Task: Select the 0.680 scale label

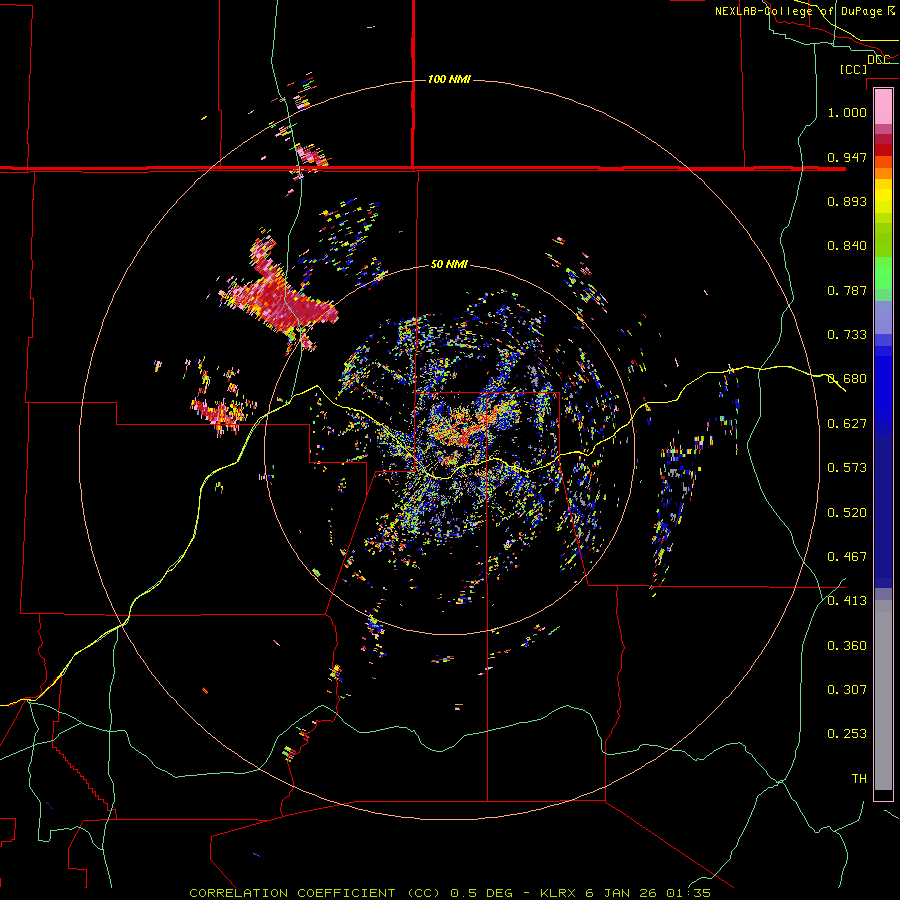Action: 847,378
